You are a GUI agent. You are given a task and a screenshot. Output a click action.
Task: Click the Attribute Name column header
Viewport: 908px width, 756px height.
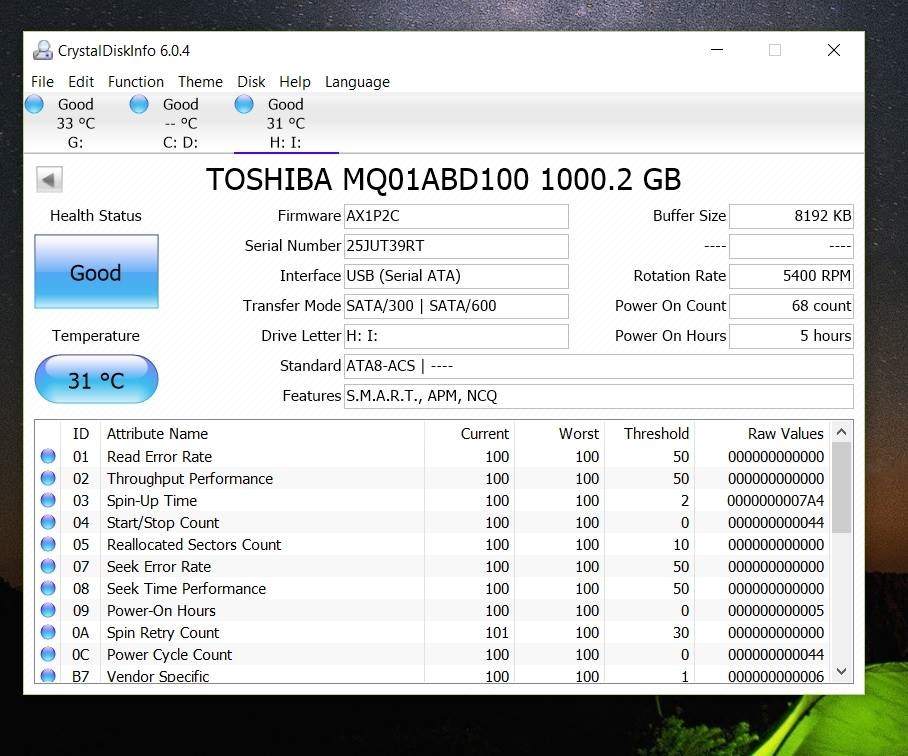[262, 434]
